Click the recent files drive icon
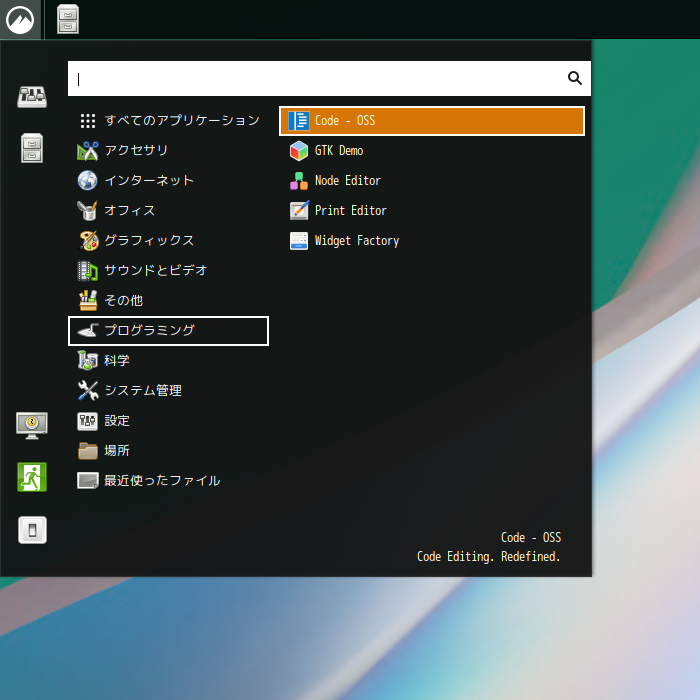Viewport: 700px width, 700px height. (88, 481)
